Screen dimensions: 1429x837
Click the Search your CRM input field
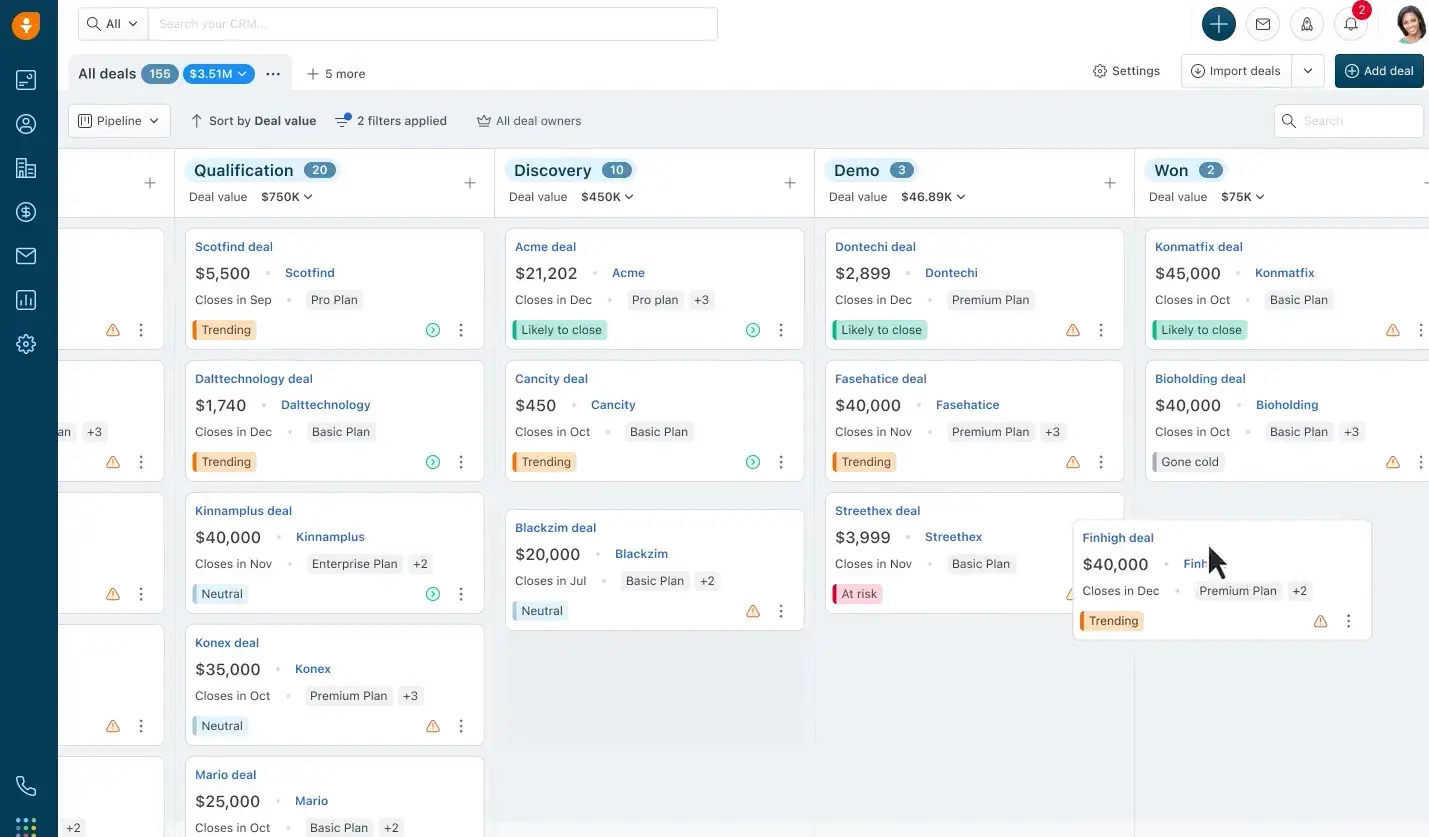pyautogui.click(x=432, y=24)
